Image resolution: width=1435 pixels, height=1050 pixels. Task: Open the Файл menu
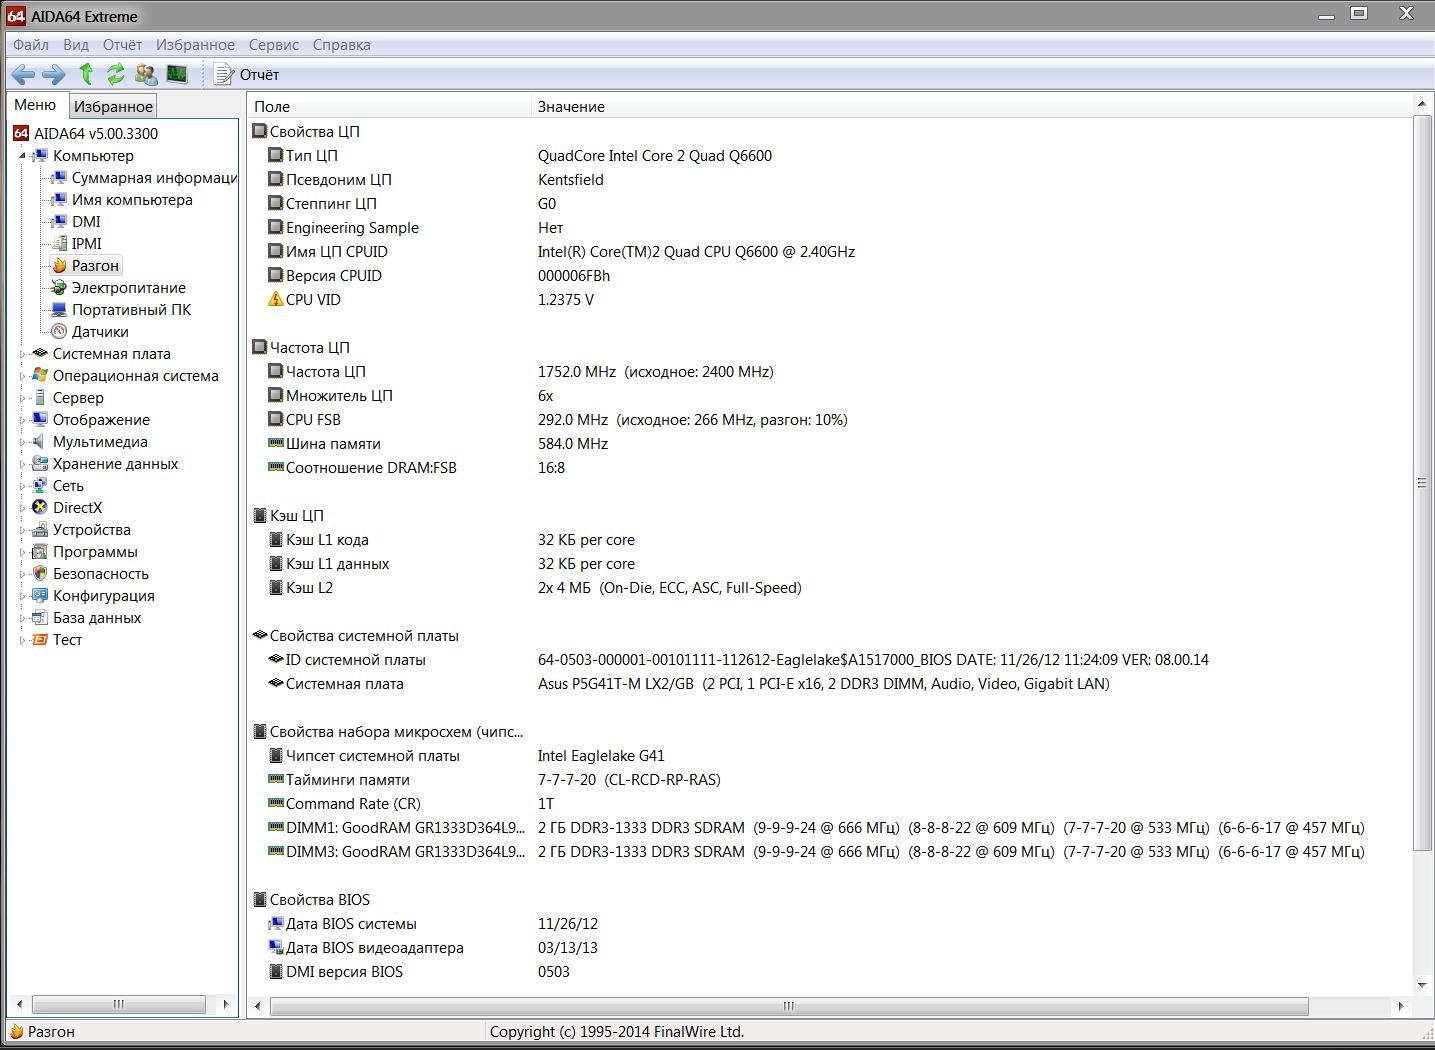point(31,44)
